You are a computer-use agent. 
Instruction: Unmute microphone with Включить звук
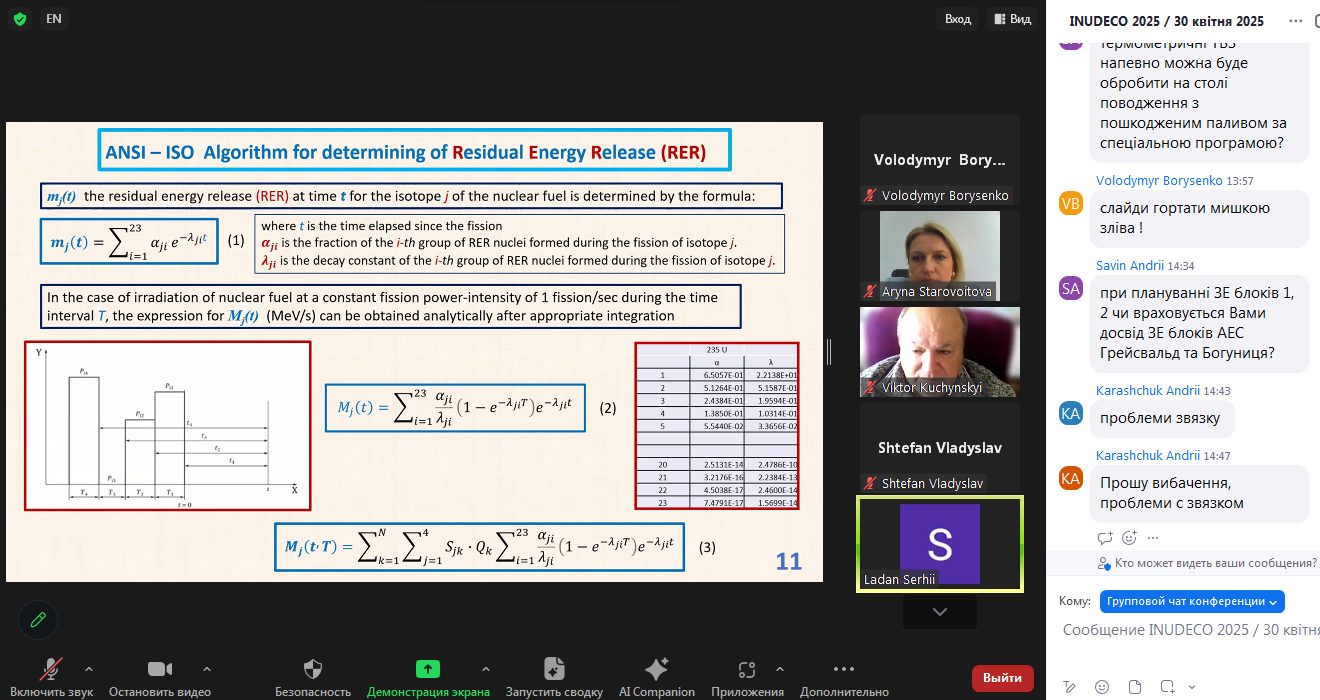52,669
